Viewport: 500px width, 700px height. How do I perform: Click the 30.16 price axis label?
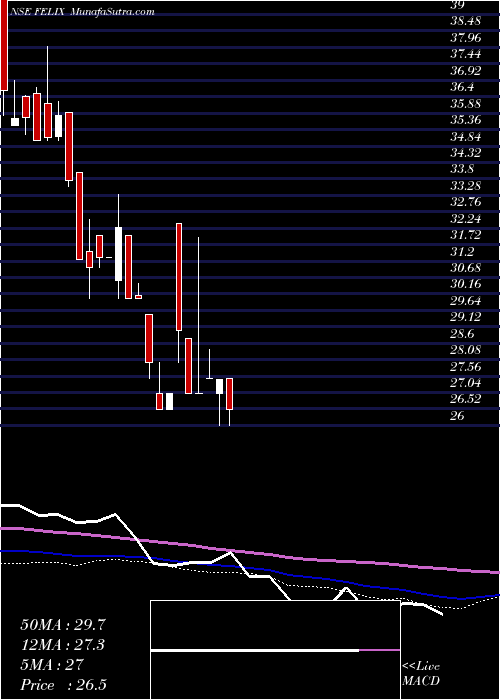pos(466,284)
